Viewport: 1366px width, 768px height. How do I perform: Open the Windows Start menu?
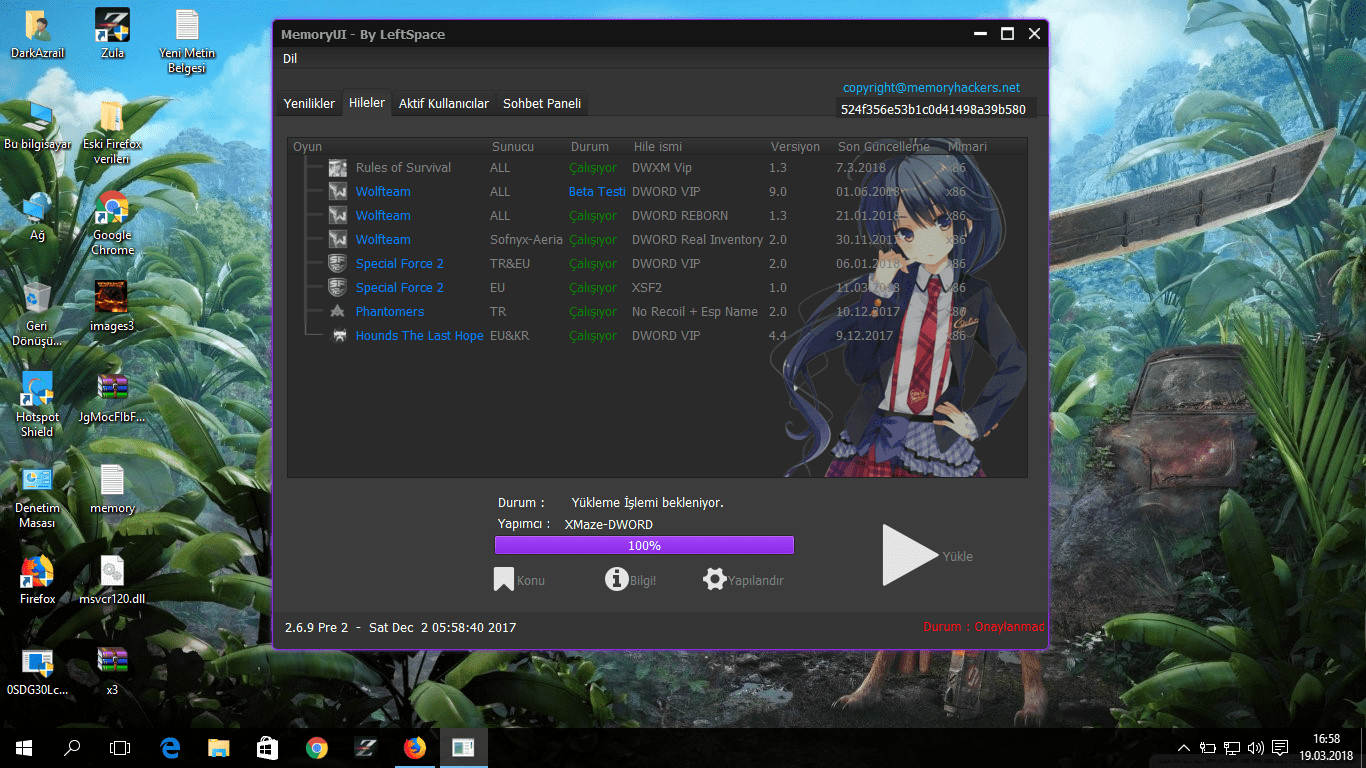coord(24,747)
